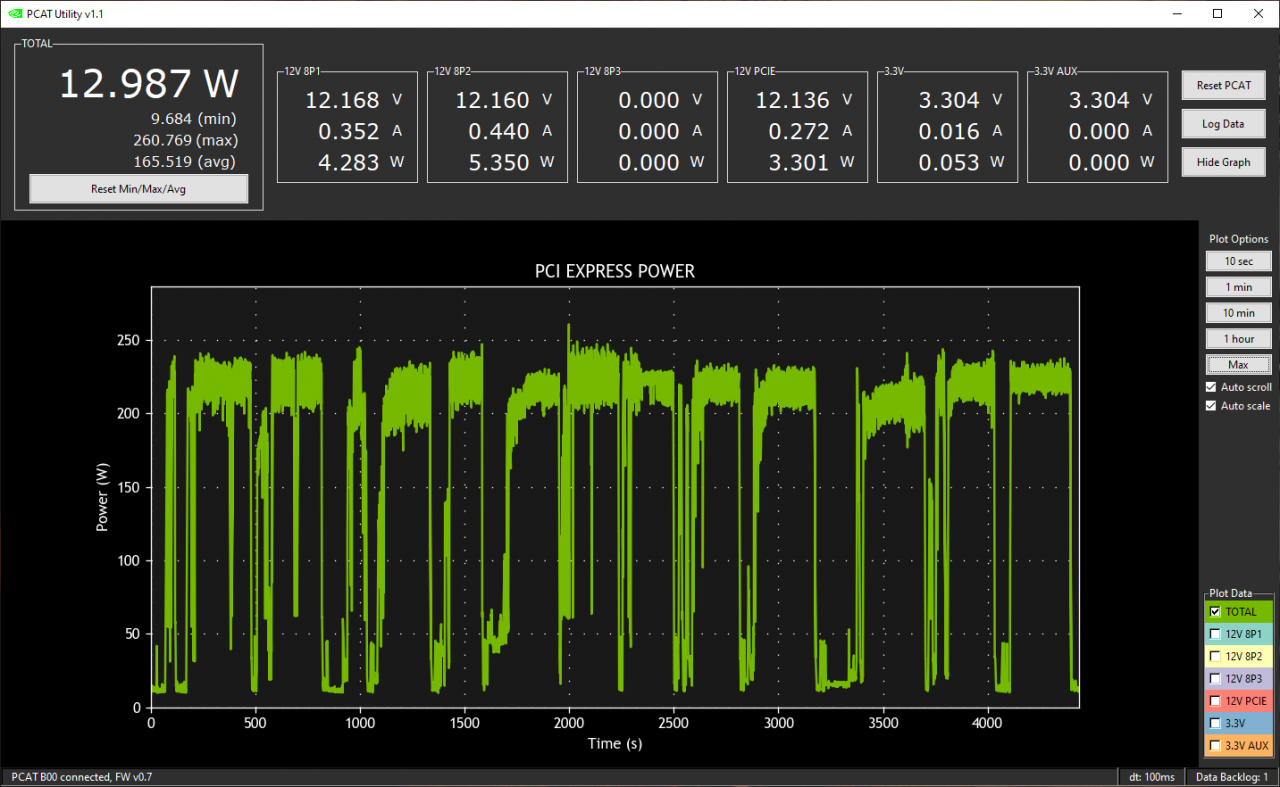The height and width of the screenshot is (787, 1280).
Task: Start logging with Log Data
Action: pyautogui.click(x=1223, y=124)
